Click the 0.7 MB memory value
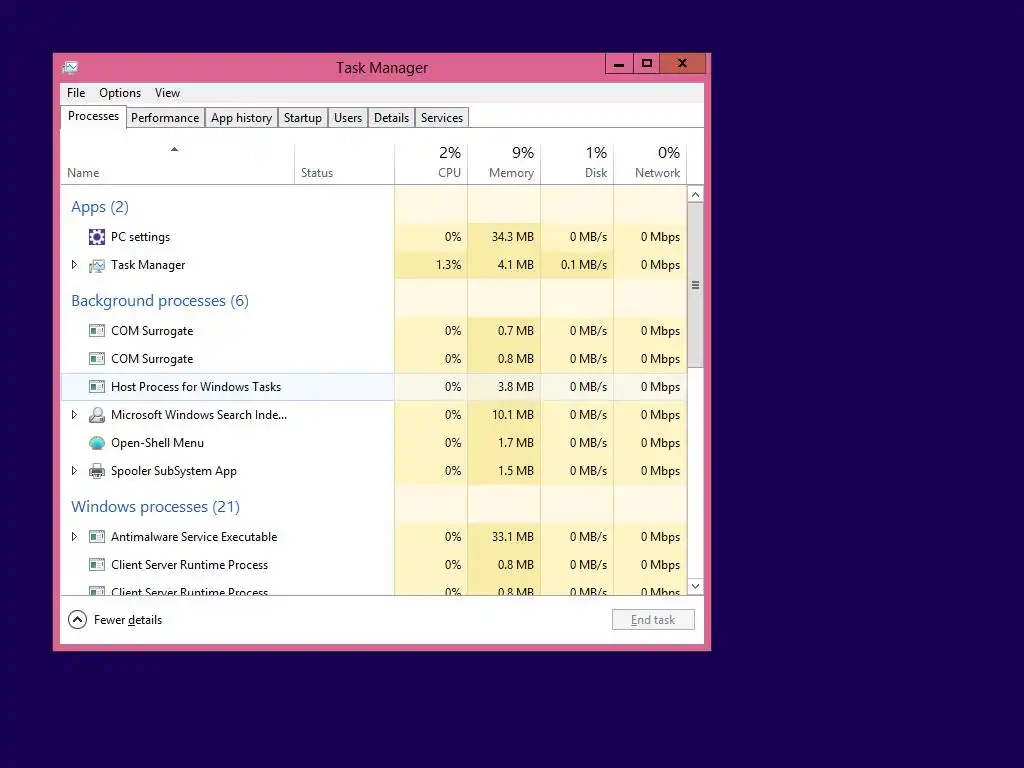The height and width of the screenshot is (768, 1024). click(x=515, y=331)
